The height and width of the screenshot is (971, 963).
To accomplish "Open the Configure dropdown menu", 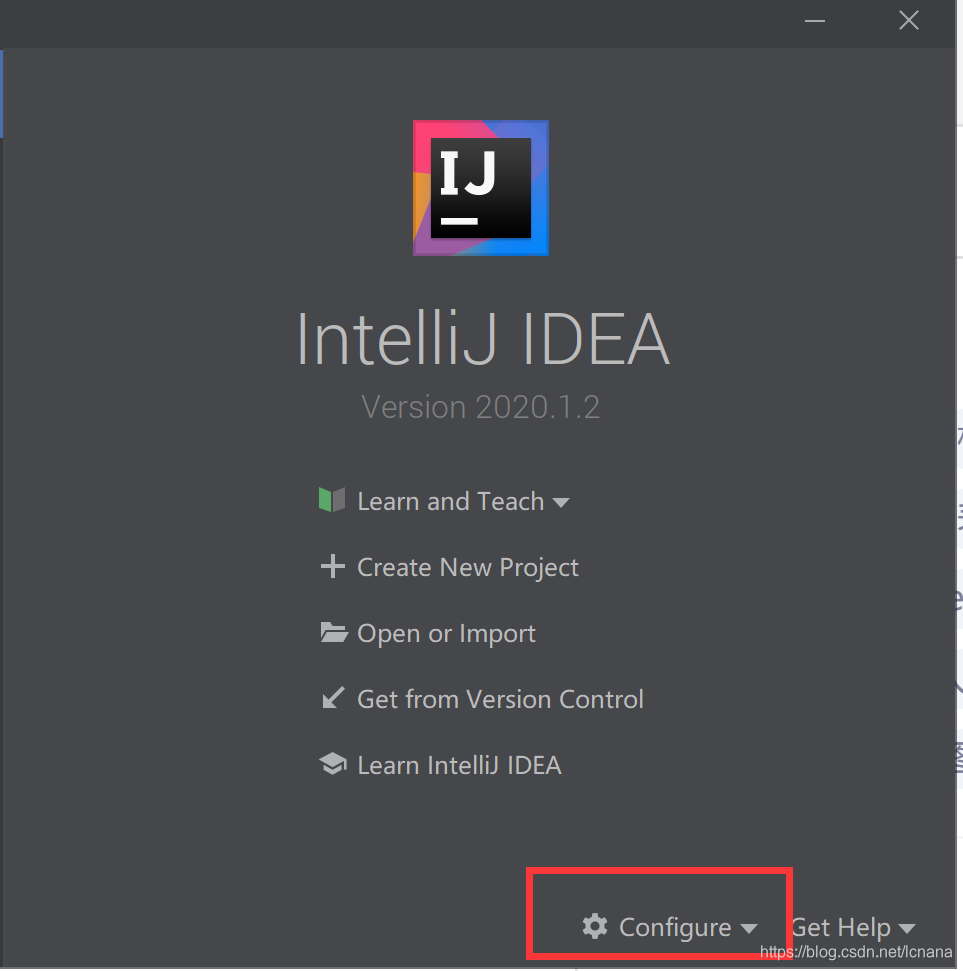I will (x=672, y=927).
